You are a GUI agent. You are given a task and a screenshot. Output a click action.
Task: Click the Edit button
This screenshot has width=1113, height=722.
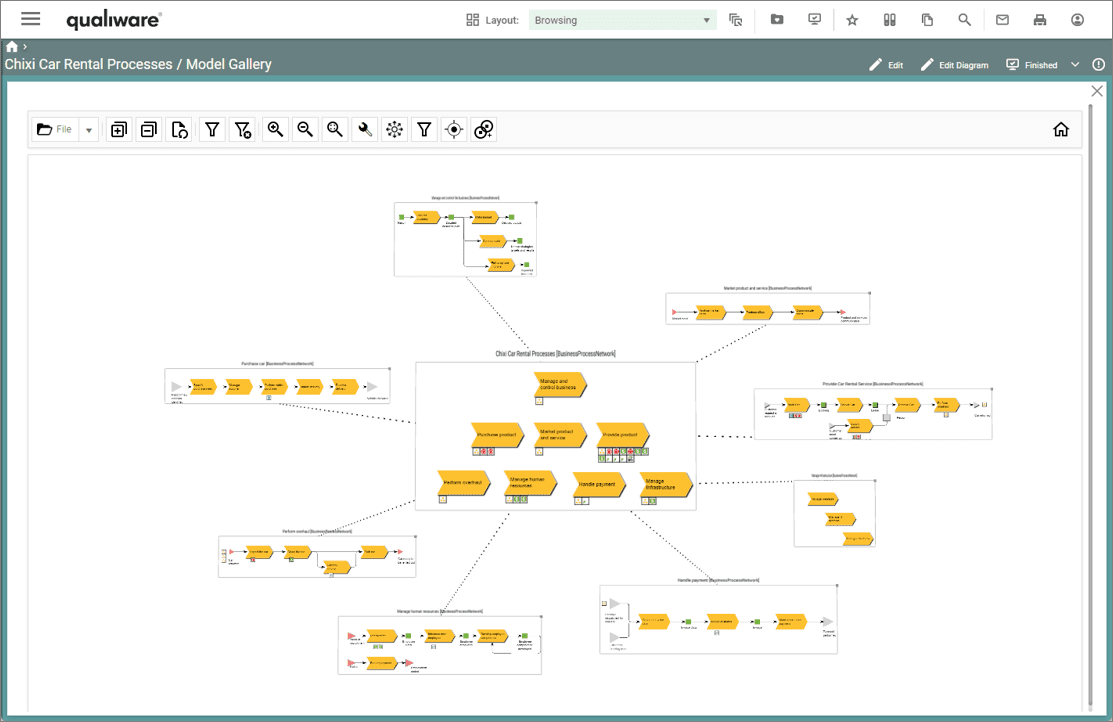point(886,65)
